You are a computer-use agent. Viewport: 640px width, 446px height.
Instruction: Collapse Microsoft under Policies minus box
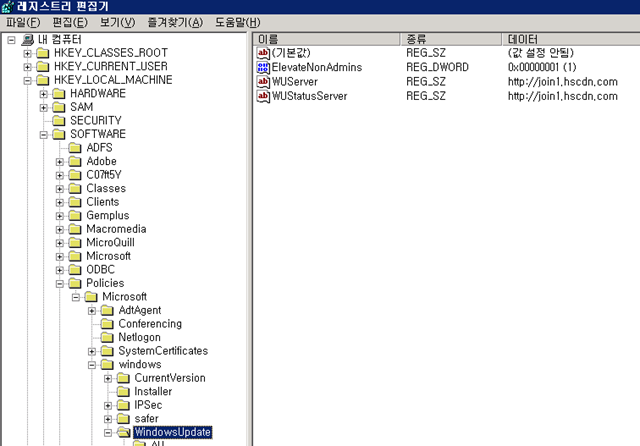[76, 297]
